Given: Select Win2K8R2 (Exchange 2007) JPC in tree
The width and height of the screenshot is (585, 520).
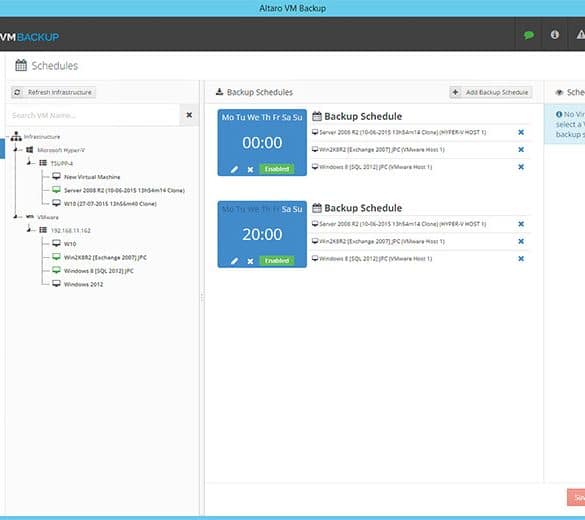Looking at the screenshot, I should click(x=105, y=257).
